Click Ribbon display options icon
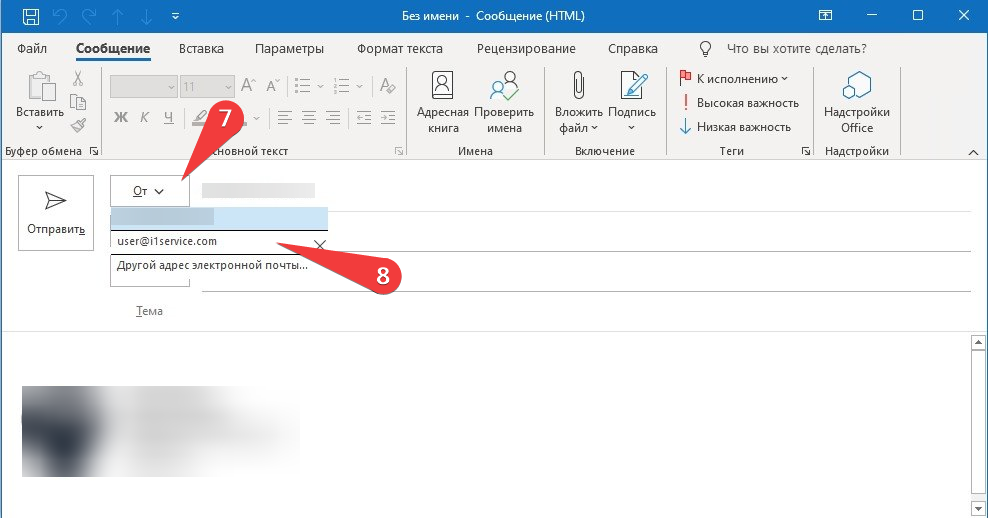 (825, 16)
